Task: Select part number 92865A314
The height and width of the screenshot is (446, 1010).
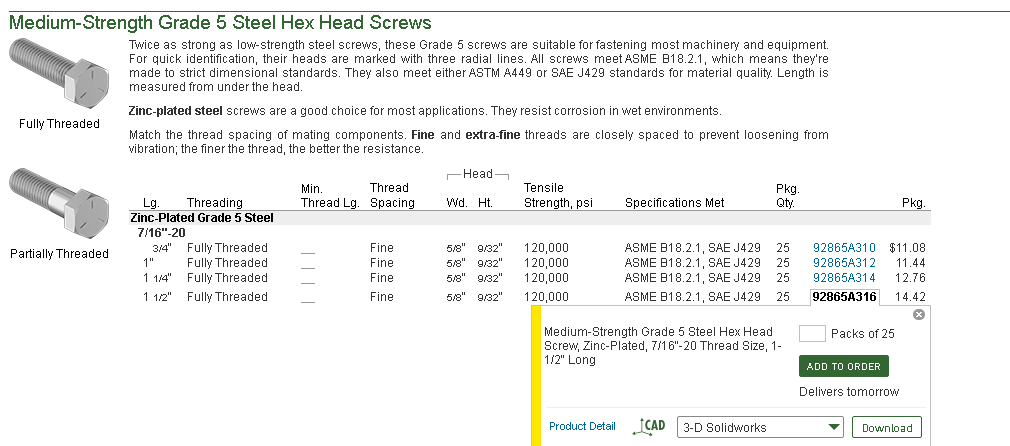Action: coord(844,278)
